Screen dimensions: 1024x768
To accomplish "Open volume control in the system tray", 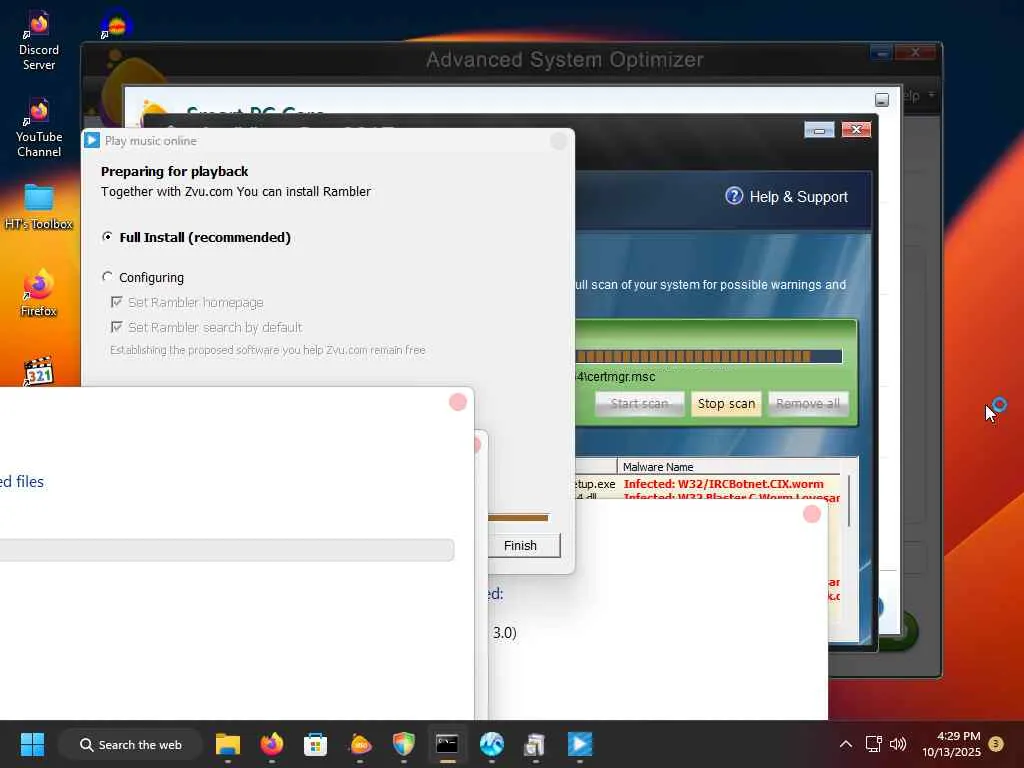I will [x=898, y=744].
